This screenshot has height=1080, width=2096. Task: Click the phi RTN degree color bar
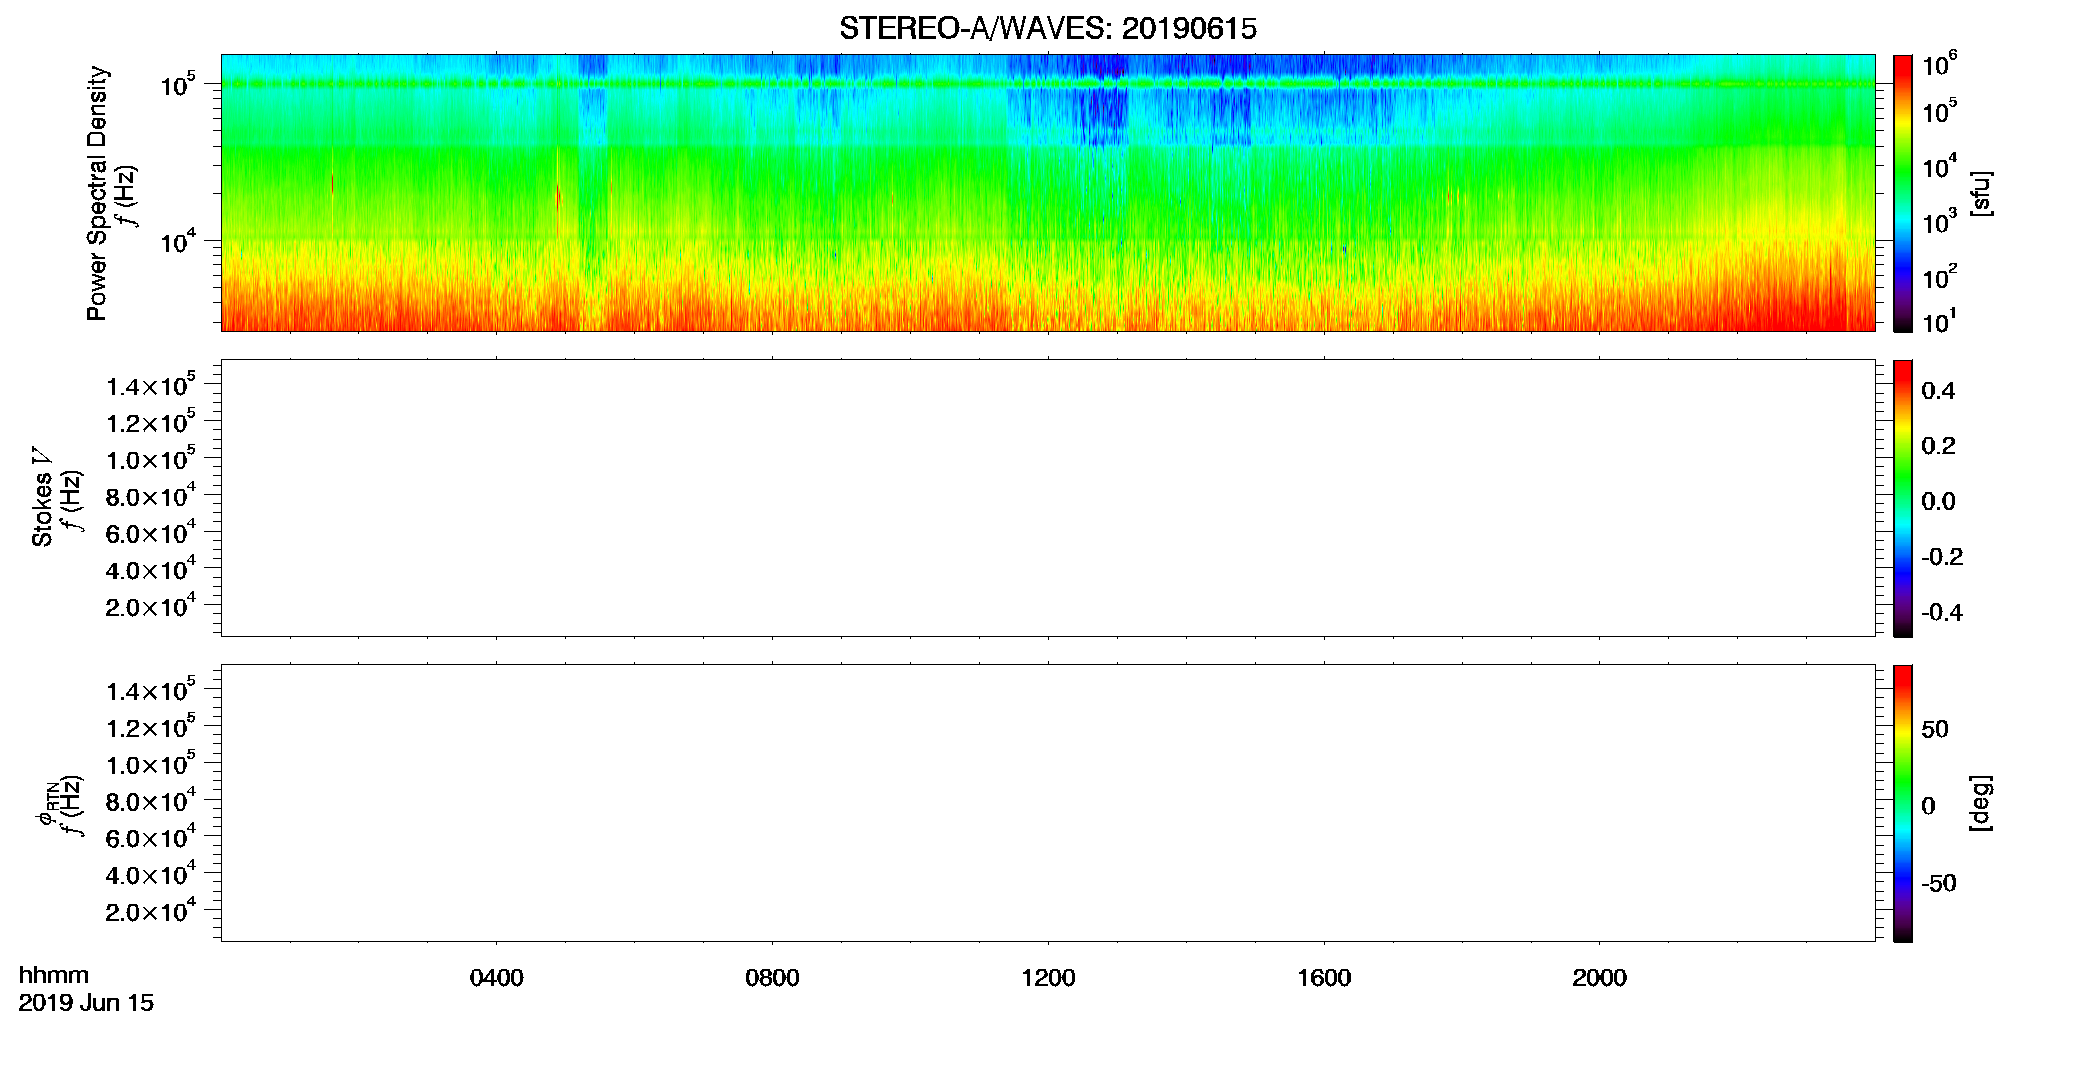[1903, 803]
